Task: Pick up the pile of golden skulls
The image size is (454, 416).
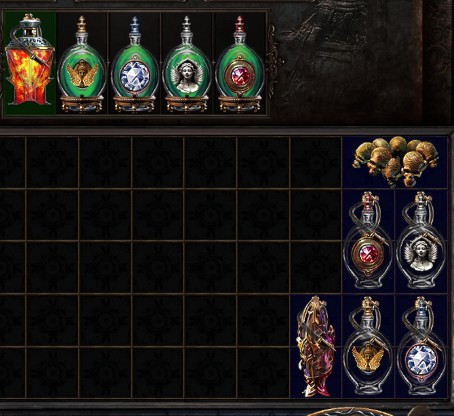Action: [x=395, y=161]
